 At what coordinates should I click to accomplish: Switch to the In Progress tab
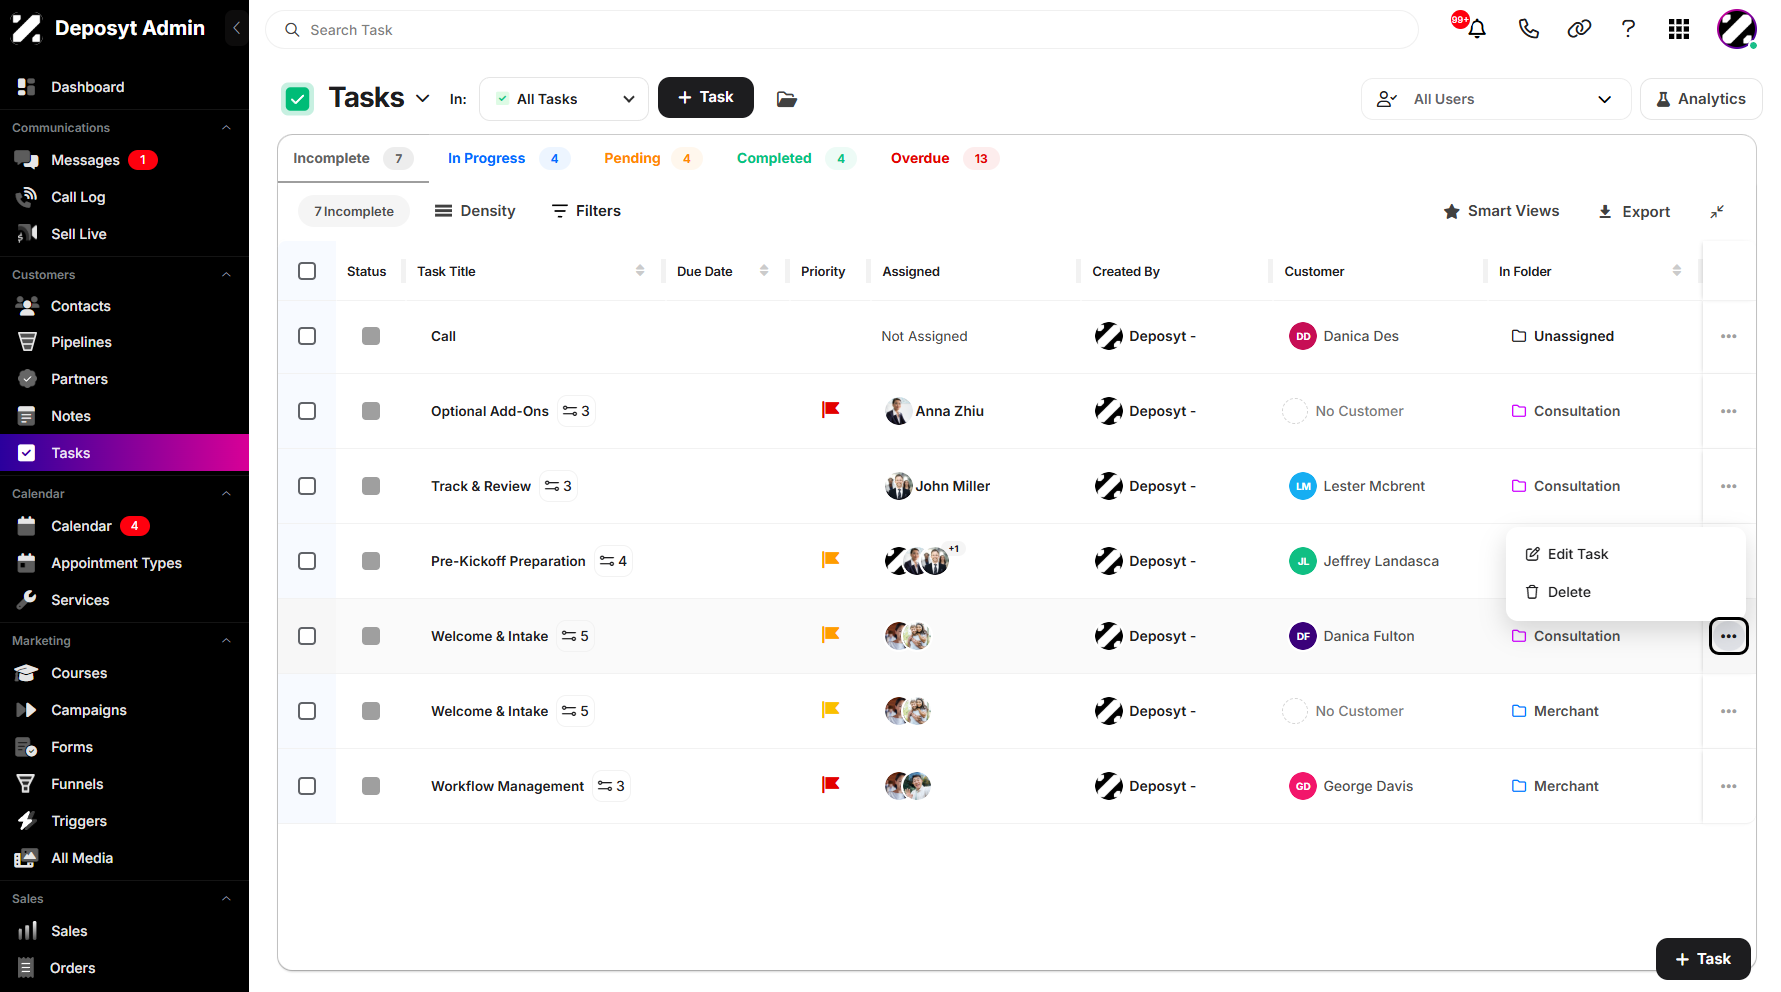coord(508,158)
